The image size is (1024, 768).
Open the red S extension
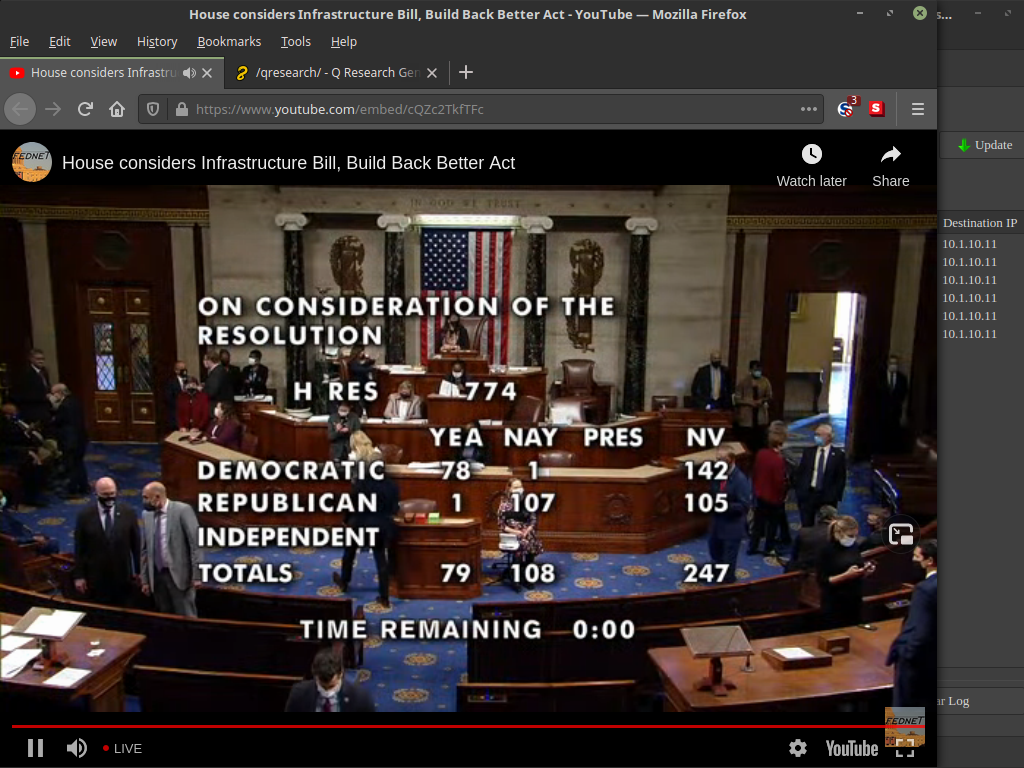click(876, 109)
